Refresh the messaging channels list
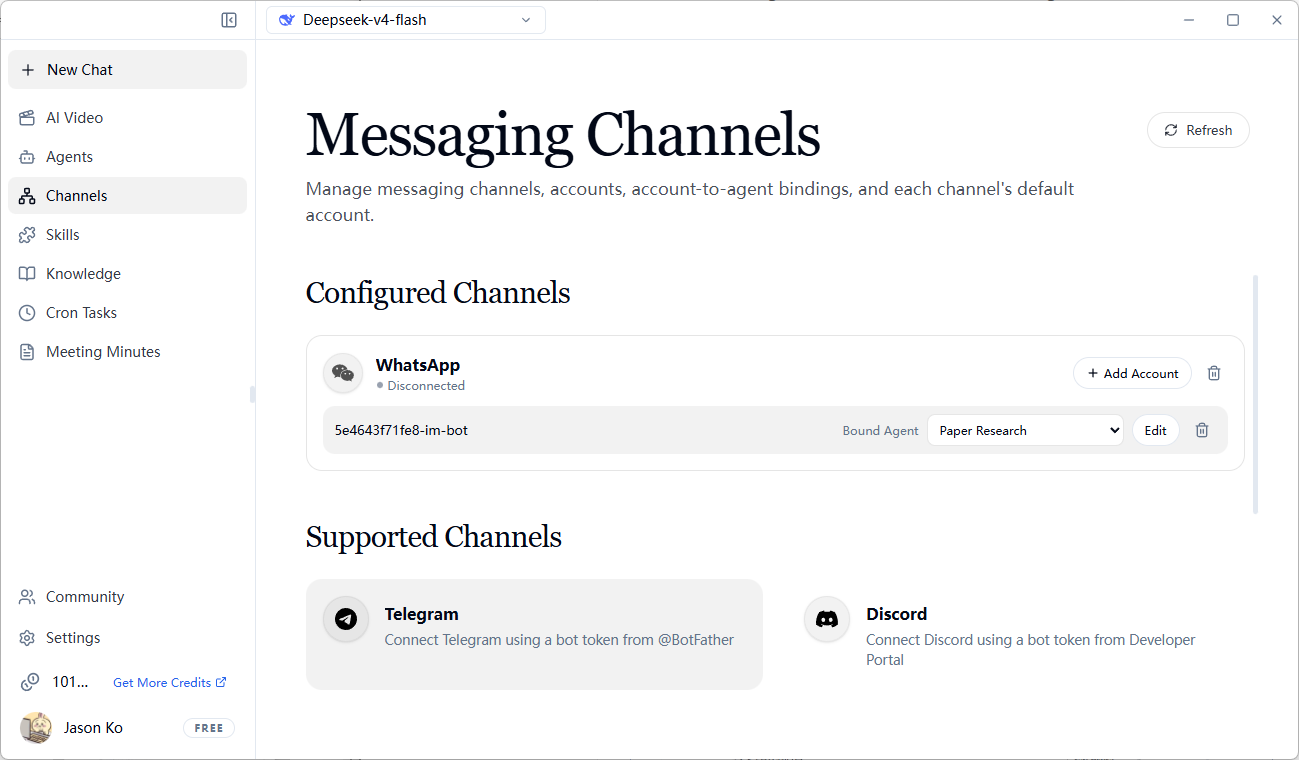This screenshot has width=1299, height=760. pyautogui.click(x=1198, y=130)
